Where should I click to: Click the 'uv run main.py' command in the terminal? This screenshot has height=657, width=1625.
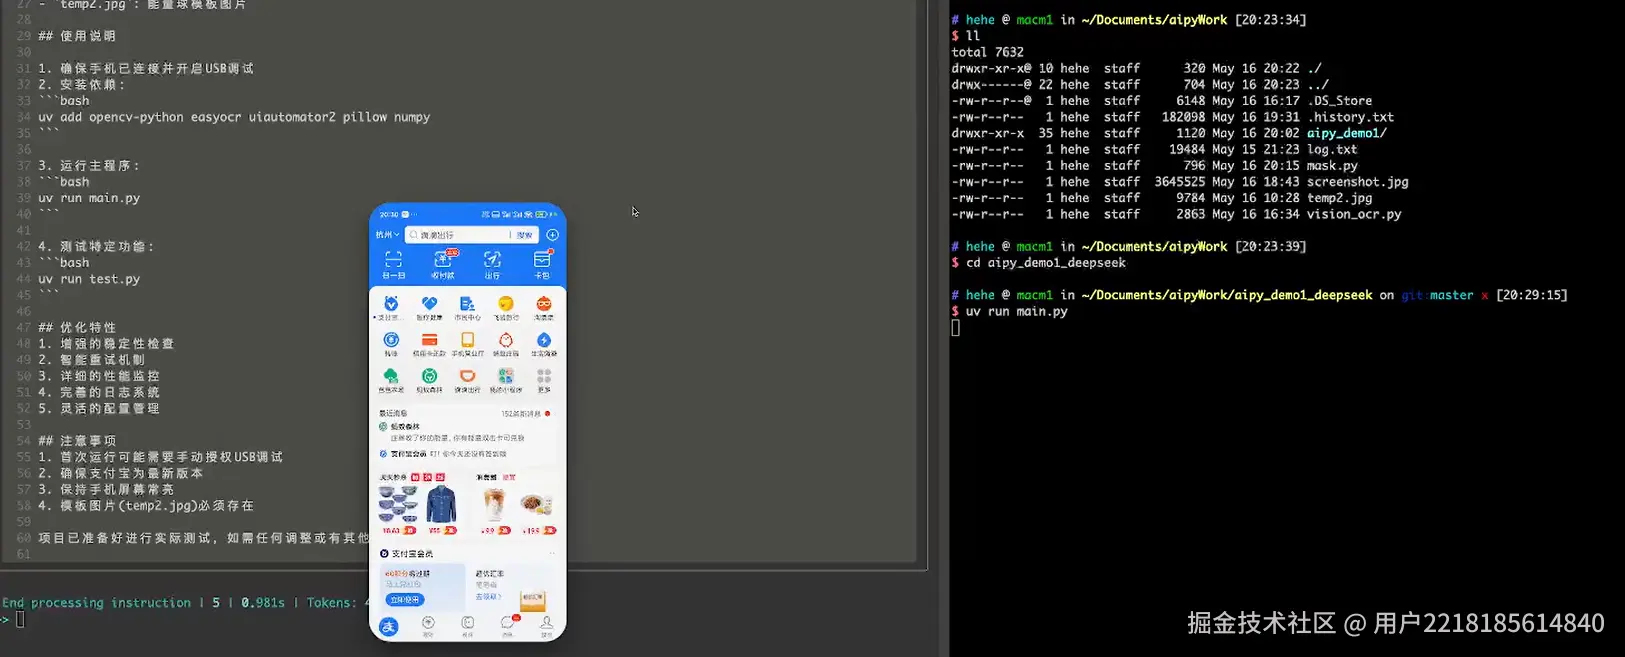1017,311
